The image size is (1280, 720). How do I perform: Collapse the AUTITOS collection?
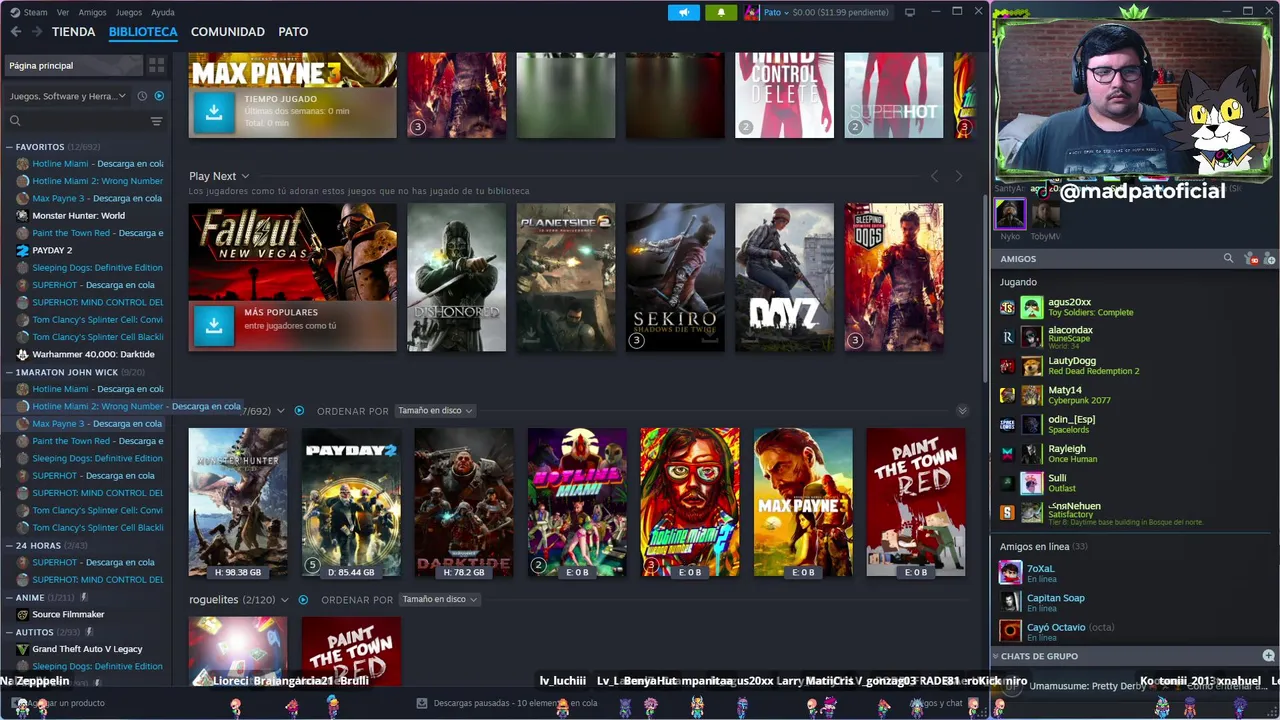pyautogui.click(x=9, y=632)
